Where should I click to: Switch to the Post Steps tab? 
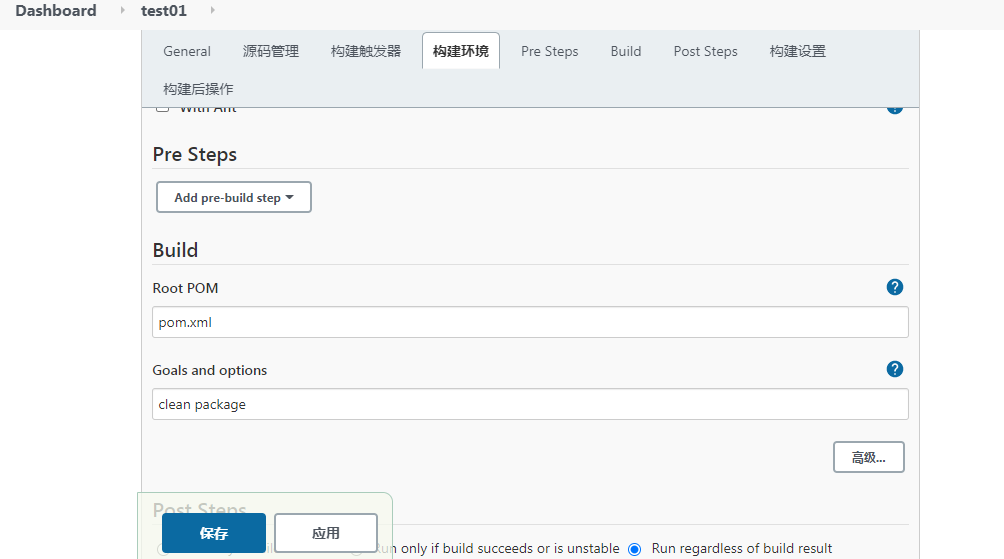[706, 51]
